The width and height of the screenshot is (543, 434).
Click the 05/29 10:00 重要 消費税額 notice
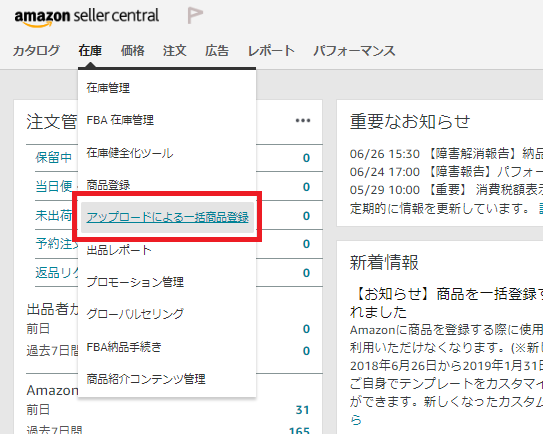[x=446, y=190]
